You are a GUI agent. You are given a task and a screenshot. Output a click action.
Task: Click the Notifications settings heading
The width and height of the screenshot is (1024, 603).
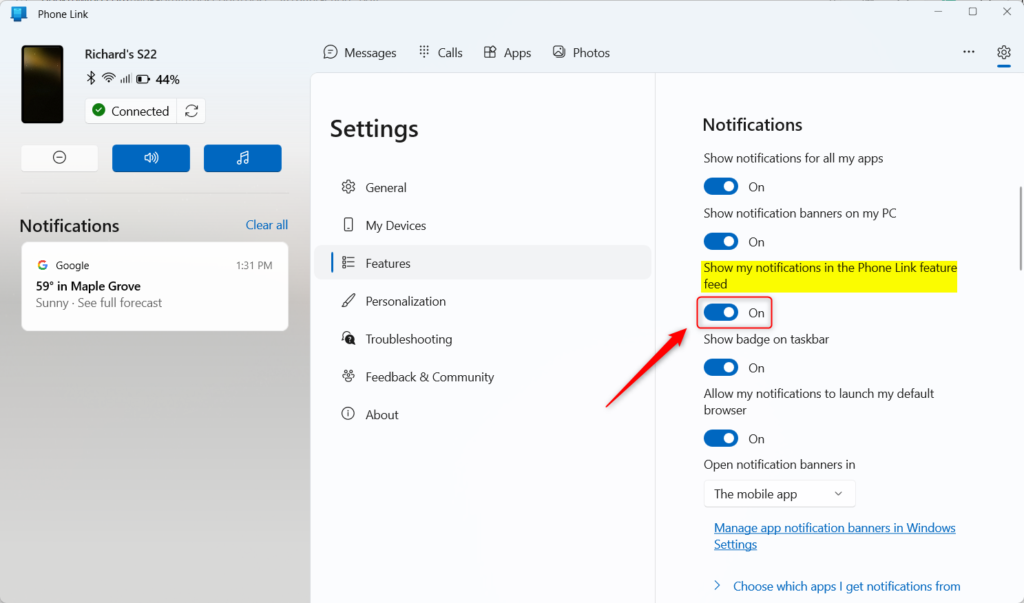(x=752, y=124)
